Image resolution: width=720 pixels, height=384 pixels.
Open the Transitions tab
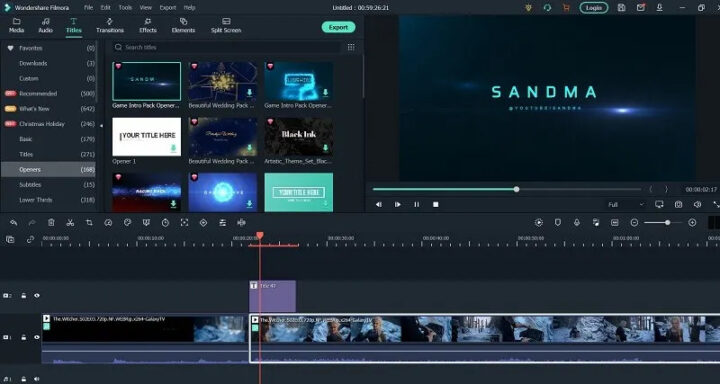110,26
